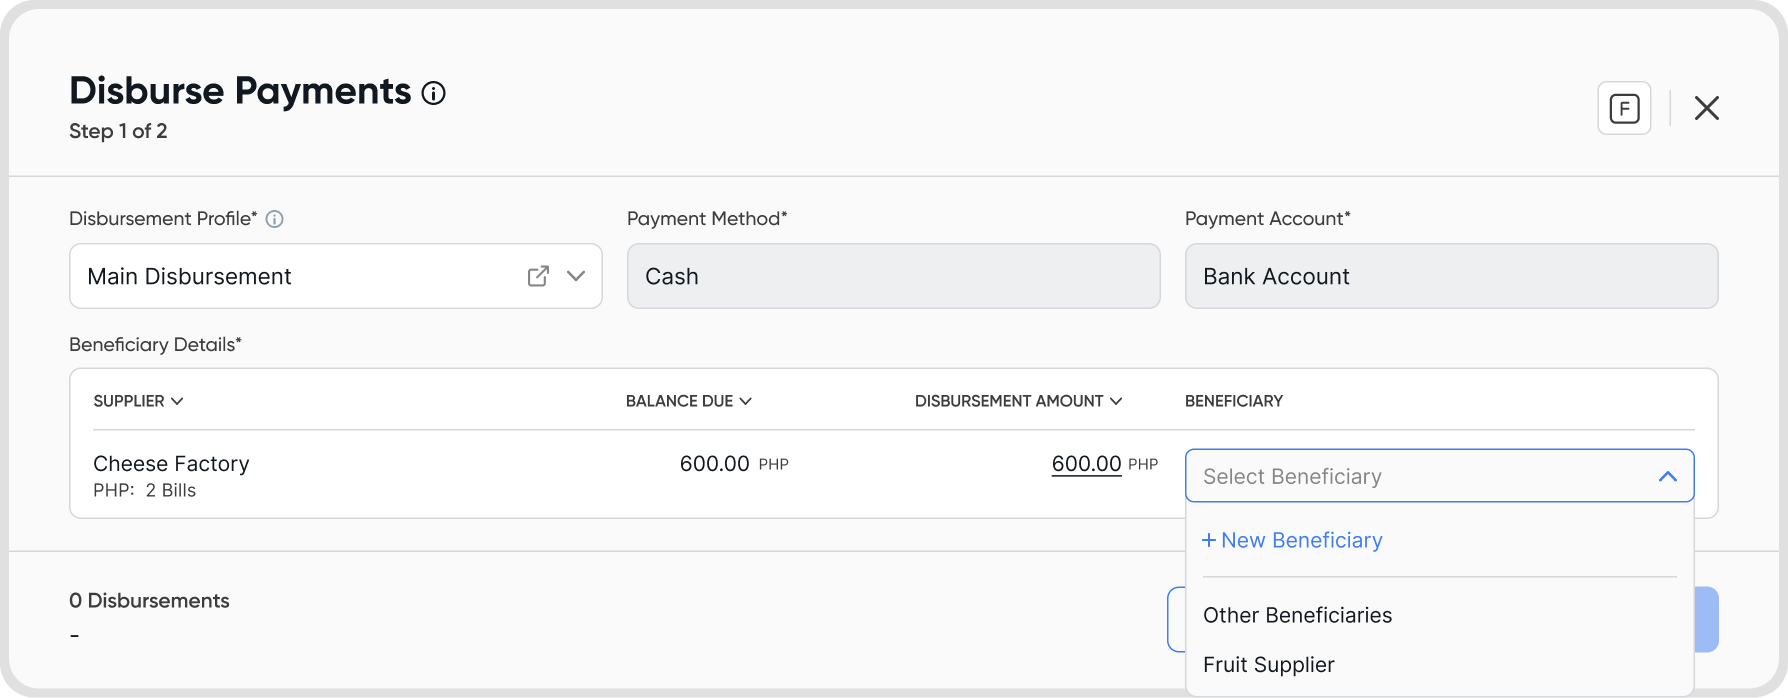Sort by Disbursement Amount column

(x=1018, y=401)
